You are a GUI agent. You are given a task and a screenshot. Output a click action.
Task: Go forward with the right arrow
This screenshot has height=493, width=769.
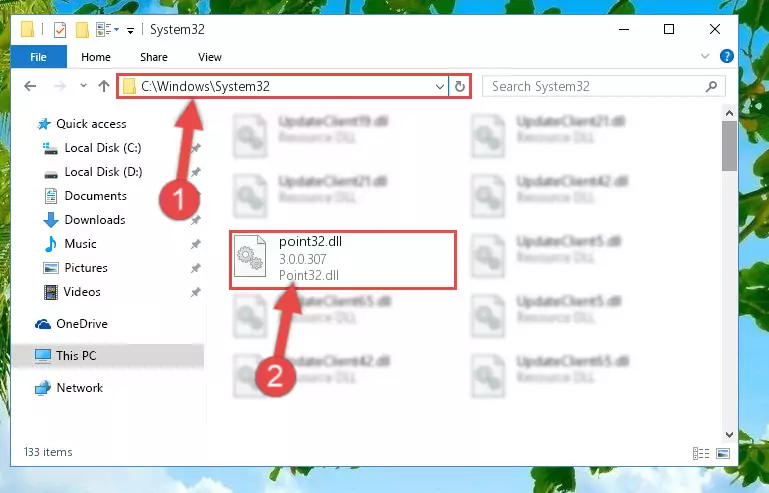(x=60, y=86)
